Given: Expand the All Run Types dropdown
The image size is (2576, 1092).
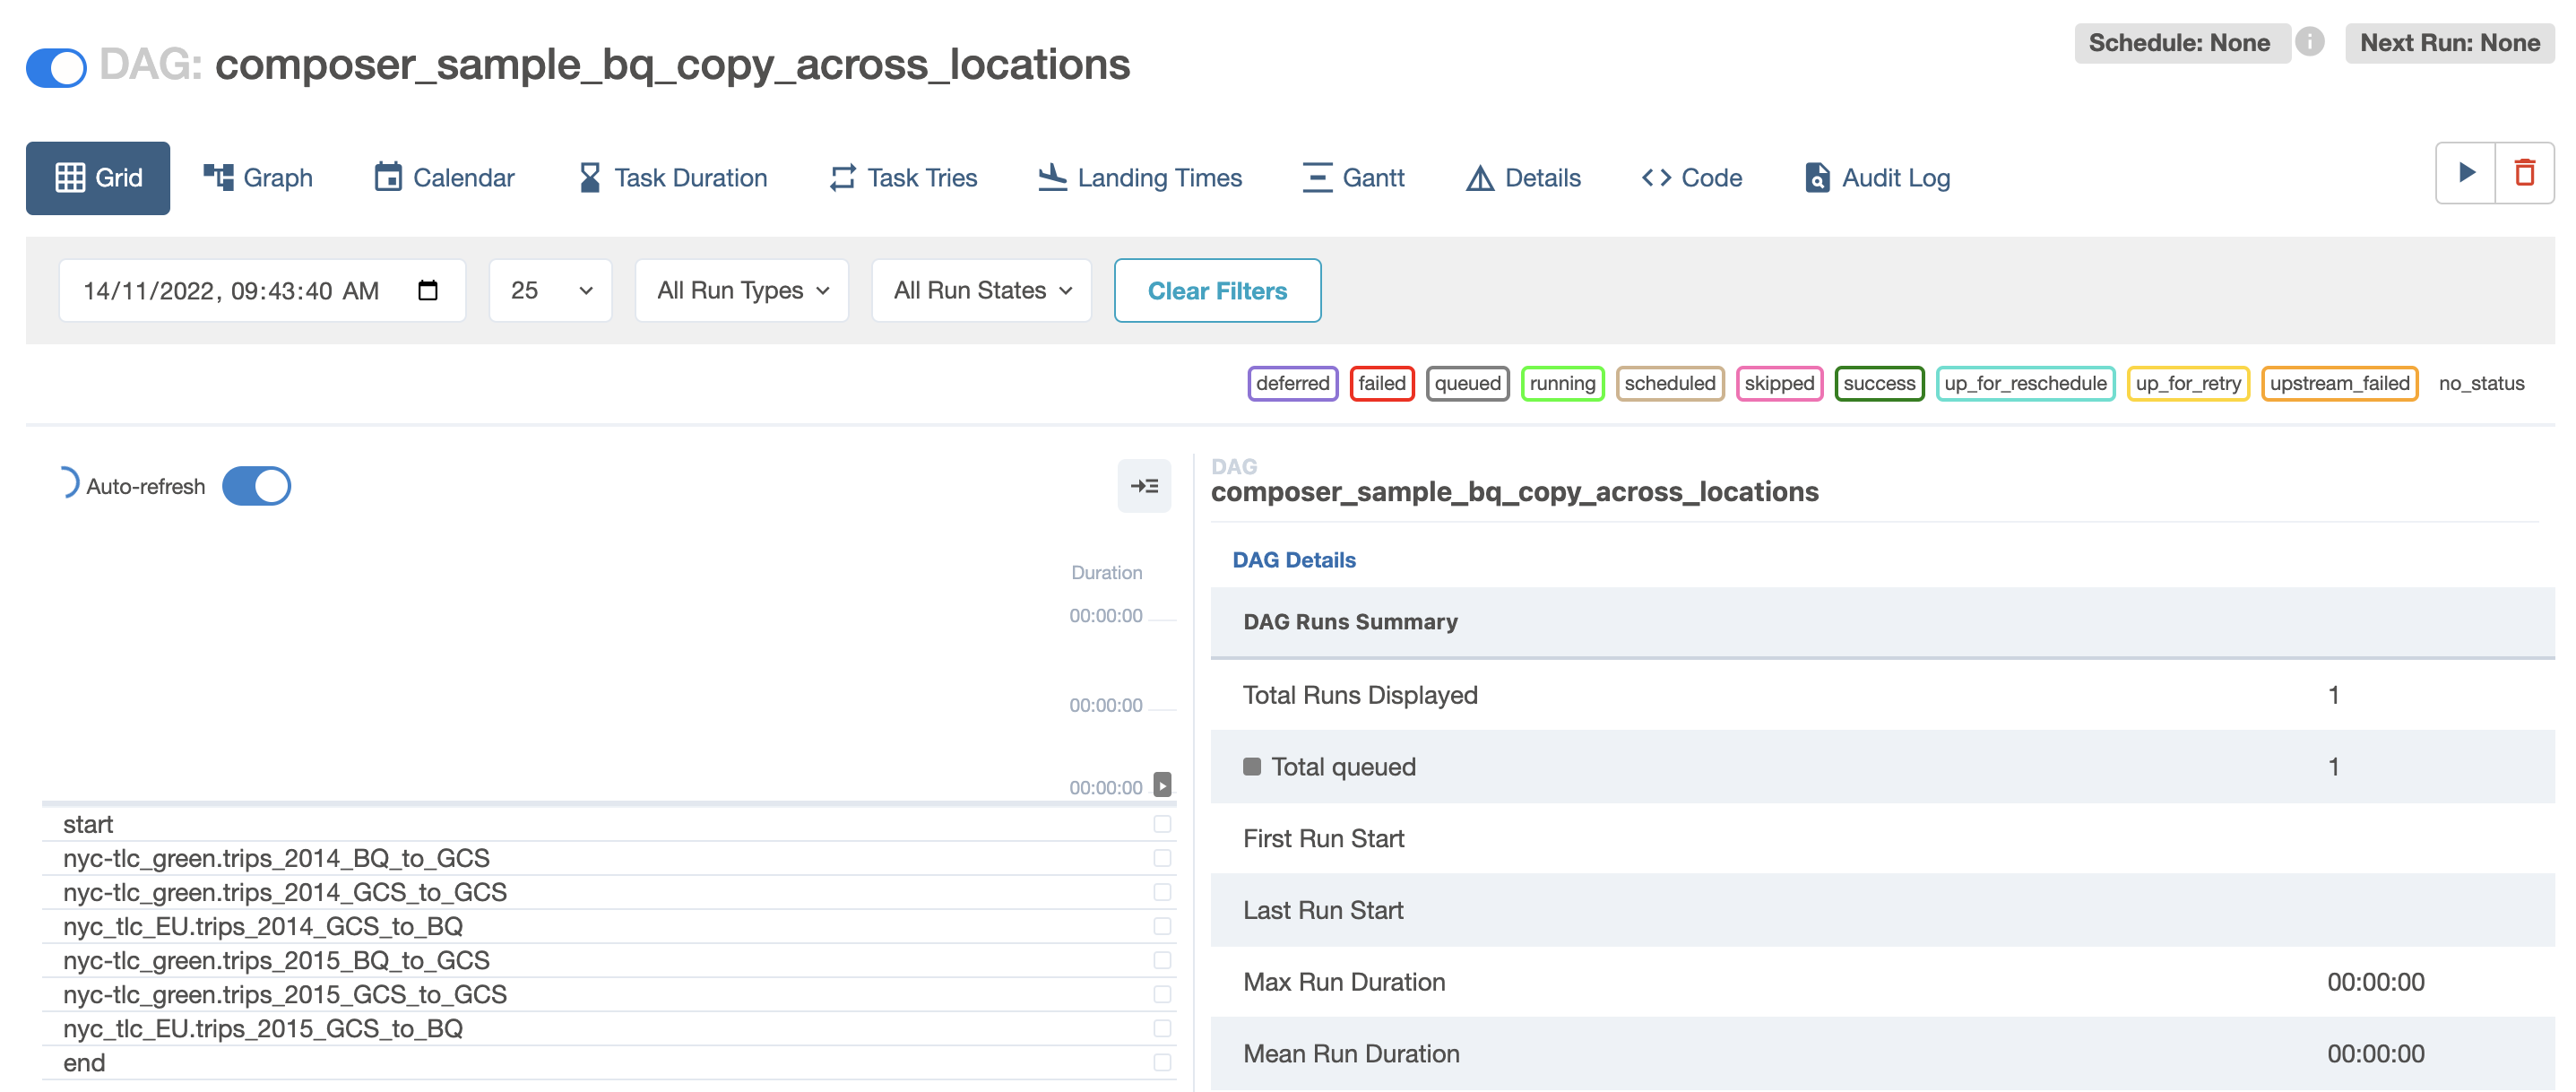Looking at the screenshot, I should [x=739, y=290].
